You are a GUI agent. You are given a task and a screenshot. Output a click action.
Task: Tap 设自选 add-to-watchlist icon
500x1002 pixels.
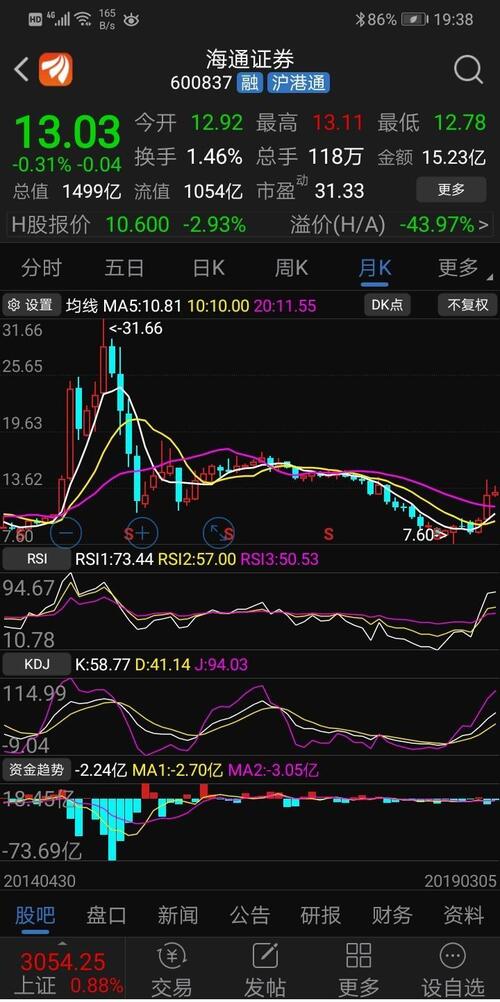453,970
